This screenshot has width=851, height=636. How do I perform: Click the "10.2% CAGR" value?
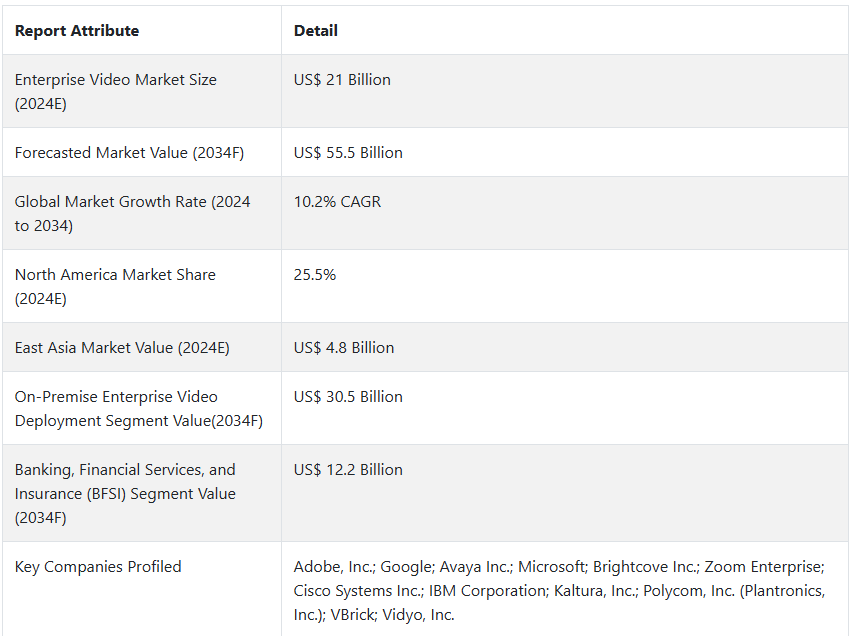coord(337,202)
